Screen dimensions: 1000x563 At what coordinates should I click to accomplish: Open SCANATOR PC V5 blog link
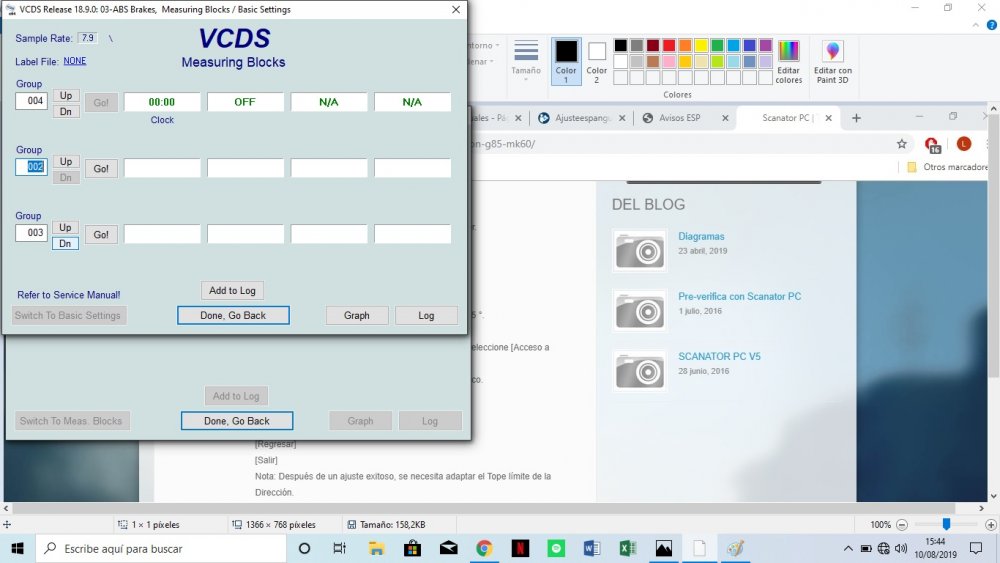tap(719, 356)
